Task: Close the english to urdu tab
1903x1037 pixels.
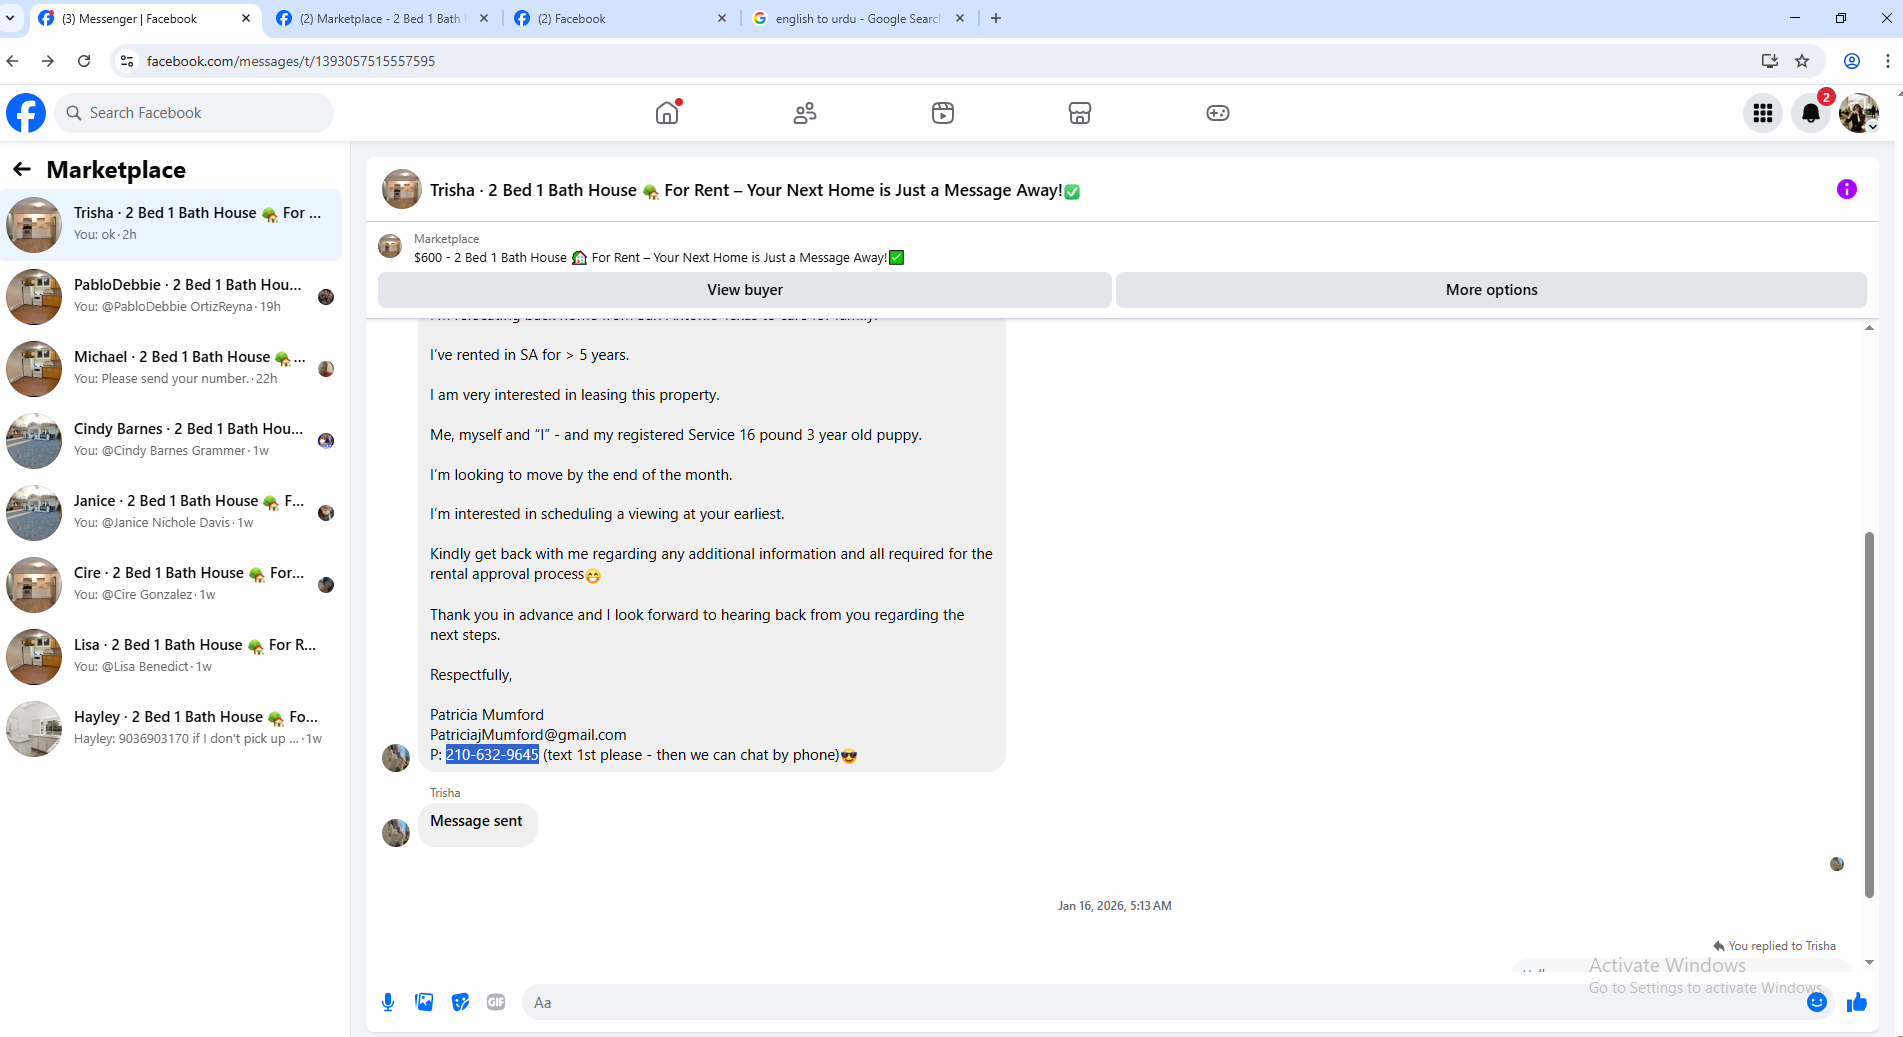Action: [960, 18]
